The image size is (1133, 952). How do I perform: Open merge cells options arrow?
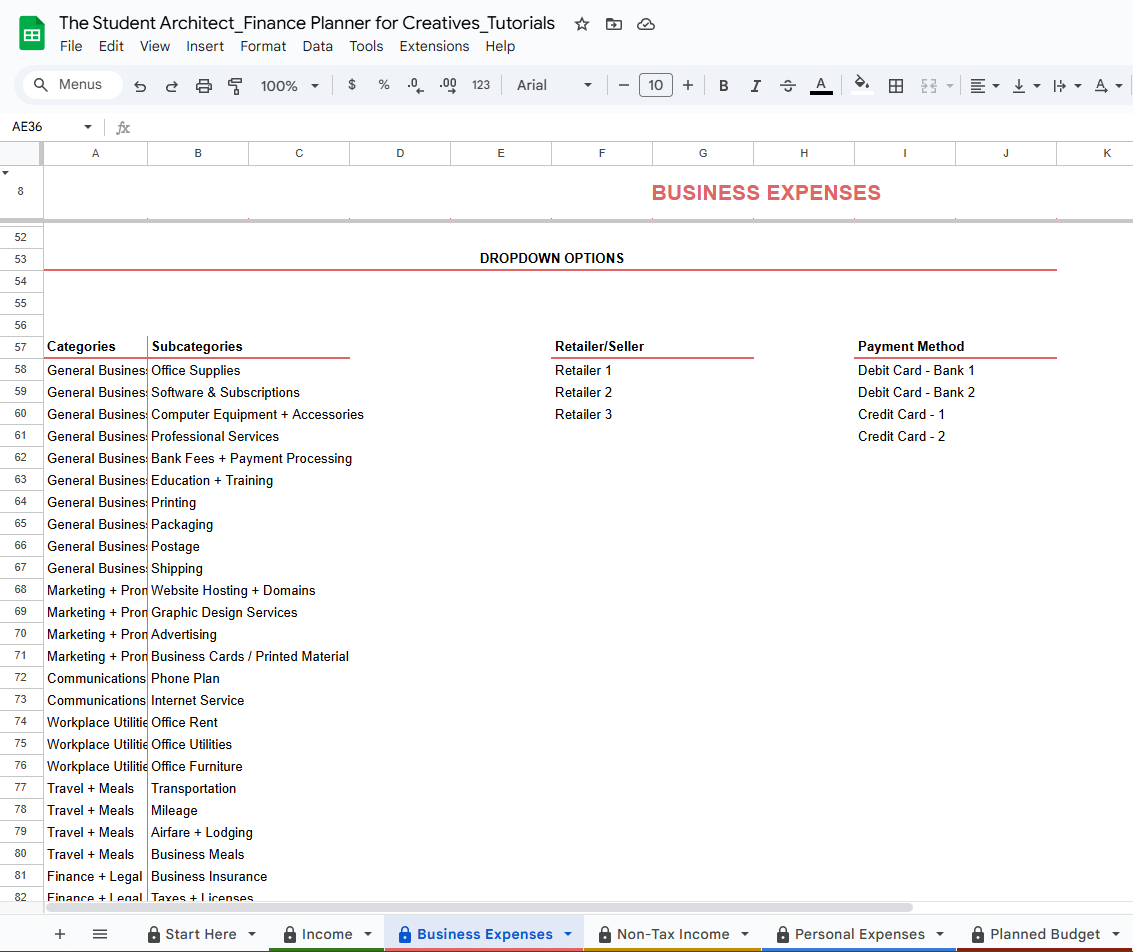pyautogui.click(x=949, y=86)
